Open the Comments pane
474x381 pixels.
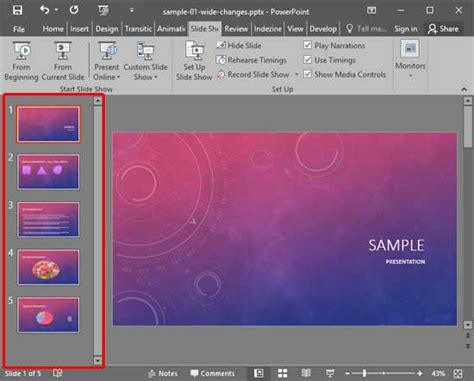[x=212, y=373]
